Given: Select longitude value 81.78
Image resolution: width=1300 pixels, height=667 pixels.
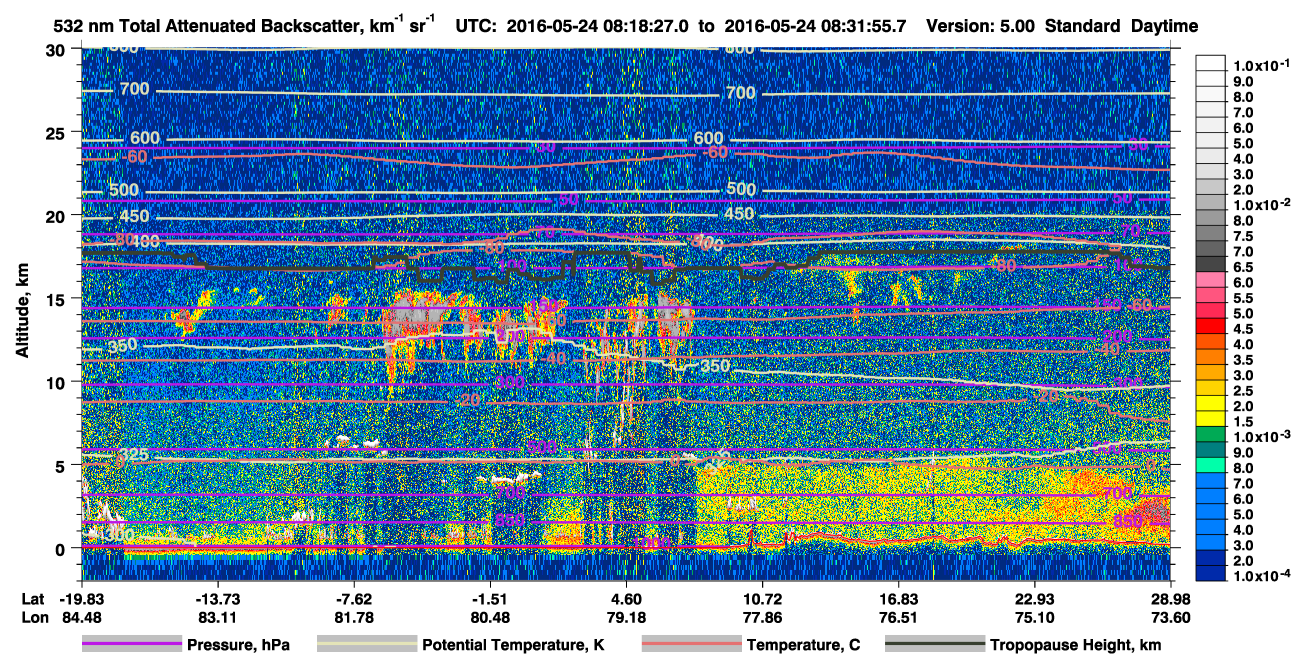Looking at the screenshot, I should coord(355,617).
